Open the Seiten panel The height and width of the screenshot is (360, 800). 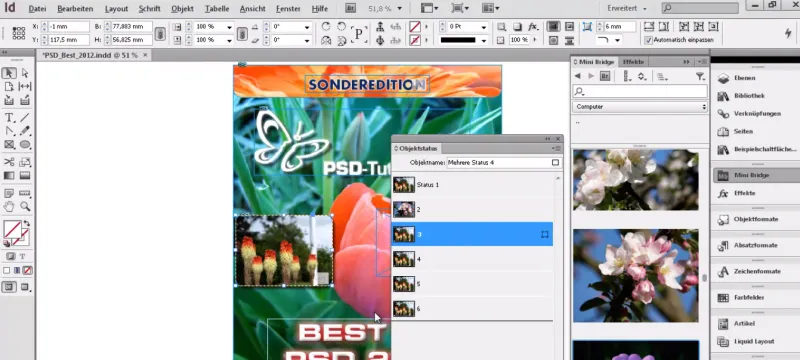pyautogui.click(x=743, y=132)
